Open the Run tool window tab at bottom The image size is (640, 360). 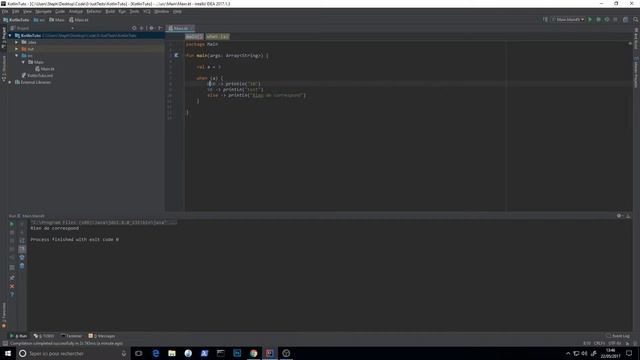click(18, 336)
